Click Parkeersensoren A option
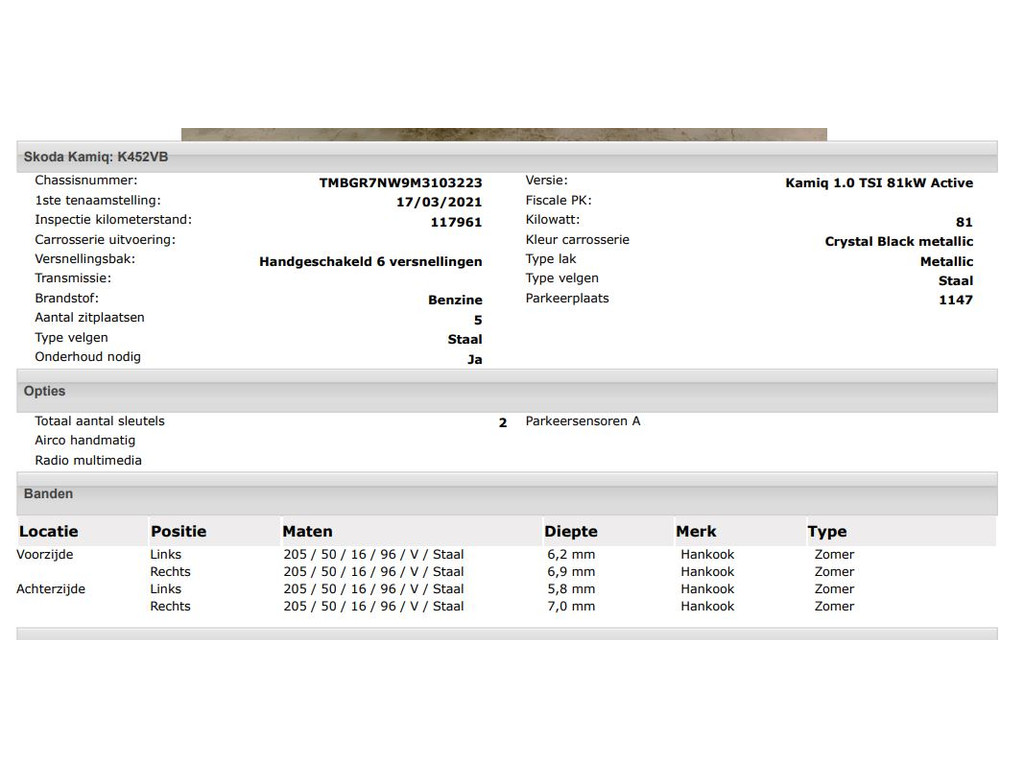Image resolution: width=1024 pixels, height=768 pixels. (583, 421)
